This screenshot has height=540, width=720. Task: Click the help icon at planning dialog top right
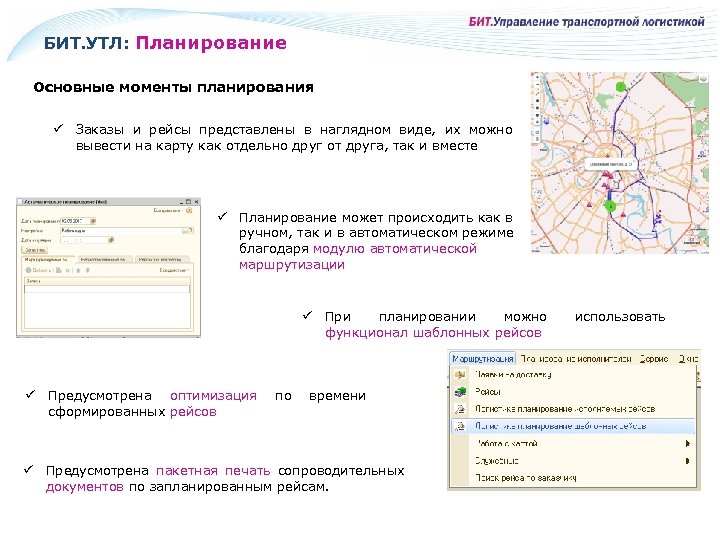189,210
